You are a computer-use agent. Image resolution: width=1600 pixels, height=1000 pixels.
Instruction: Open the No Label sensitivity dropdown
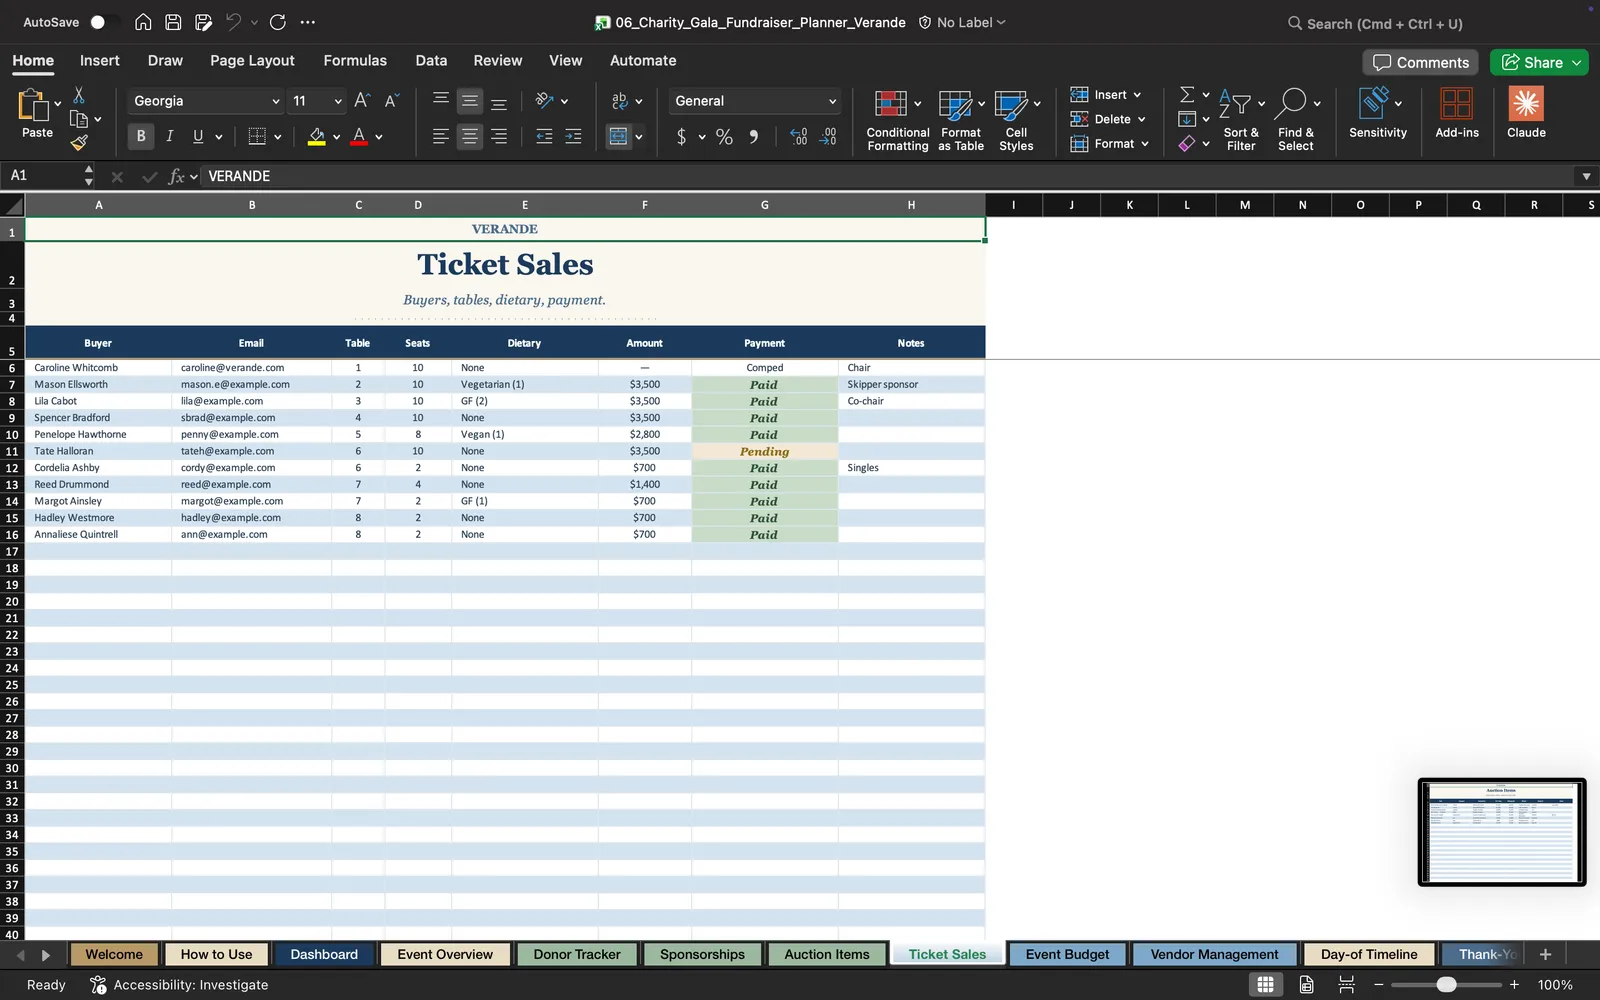[x=962, y=22]
